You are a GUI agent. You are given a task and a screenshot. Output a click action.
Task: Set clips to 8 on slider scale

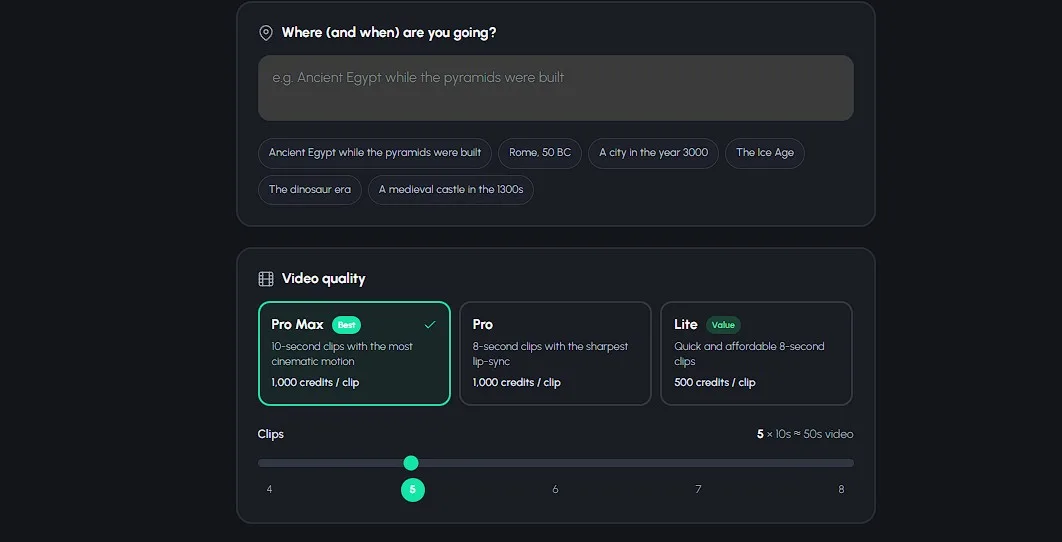click(x=841, y=489)
